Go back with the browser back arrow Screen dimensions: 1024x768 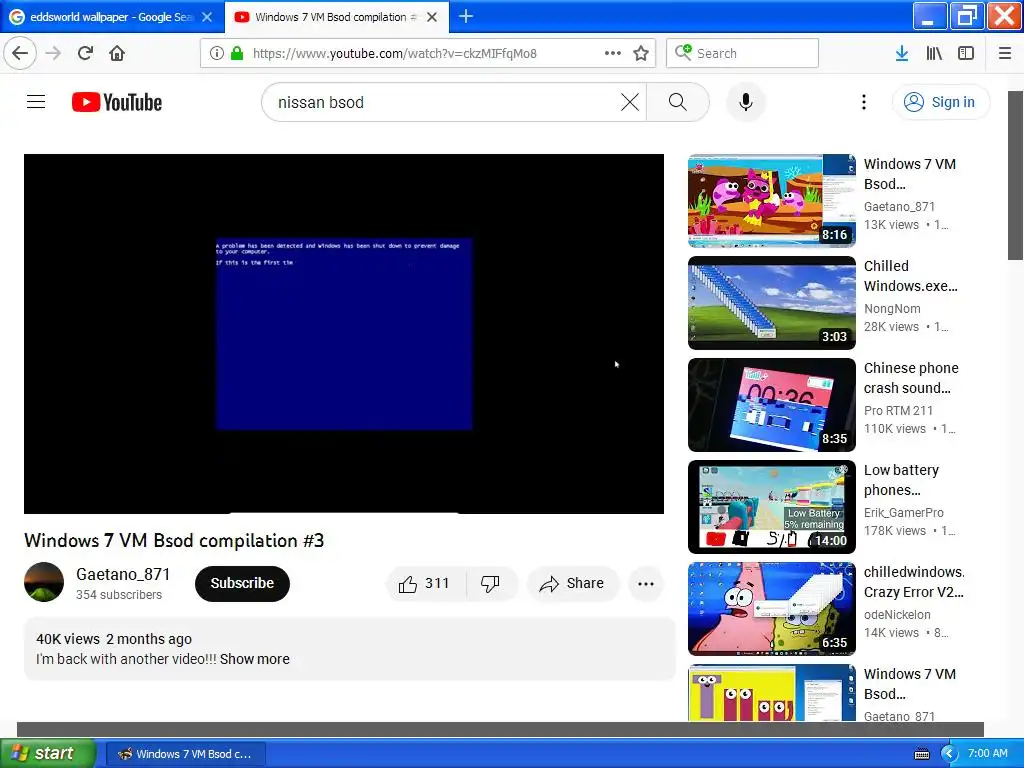(x=20, y=53)
